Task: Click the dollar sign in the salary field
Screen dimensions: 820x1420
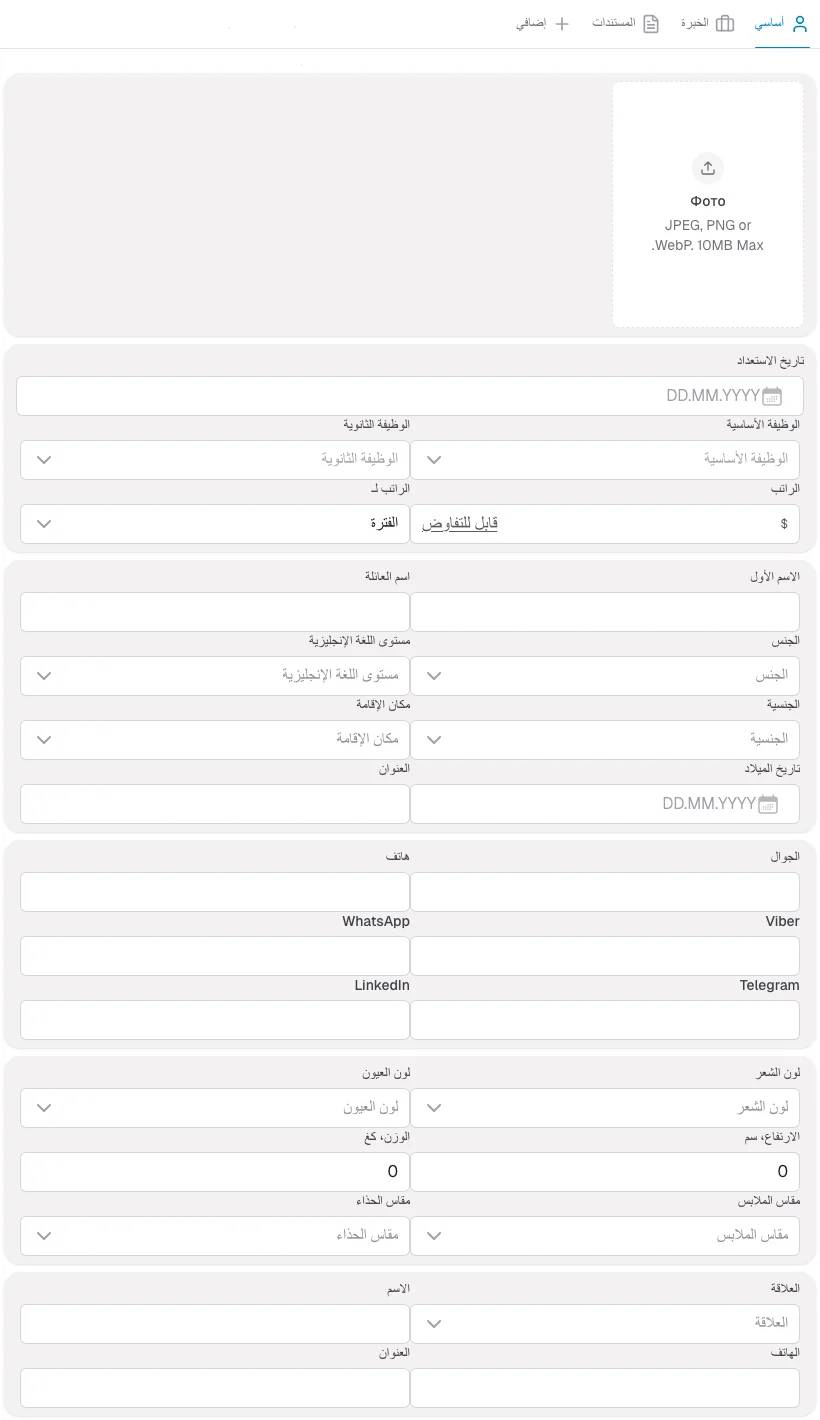Action: [x=784, y=523]
